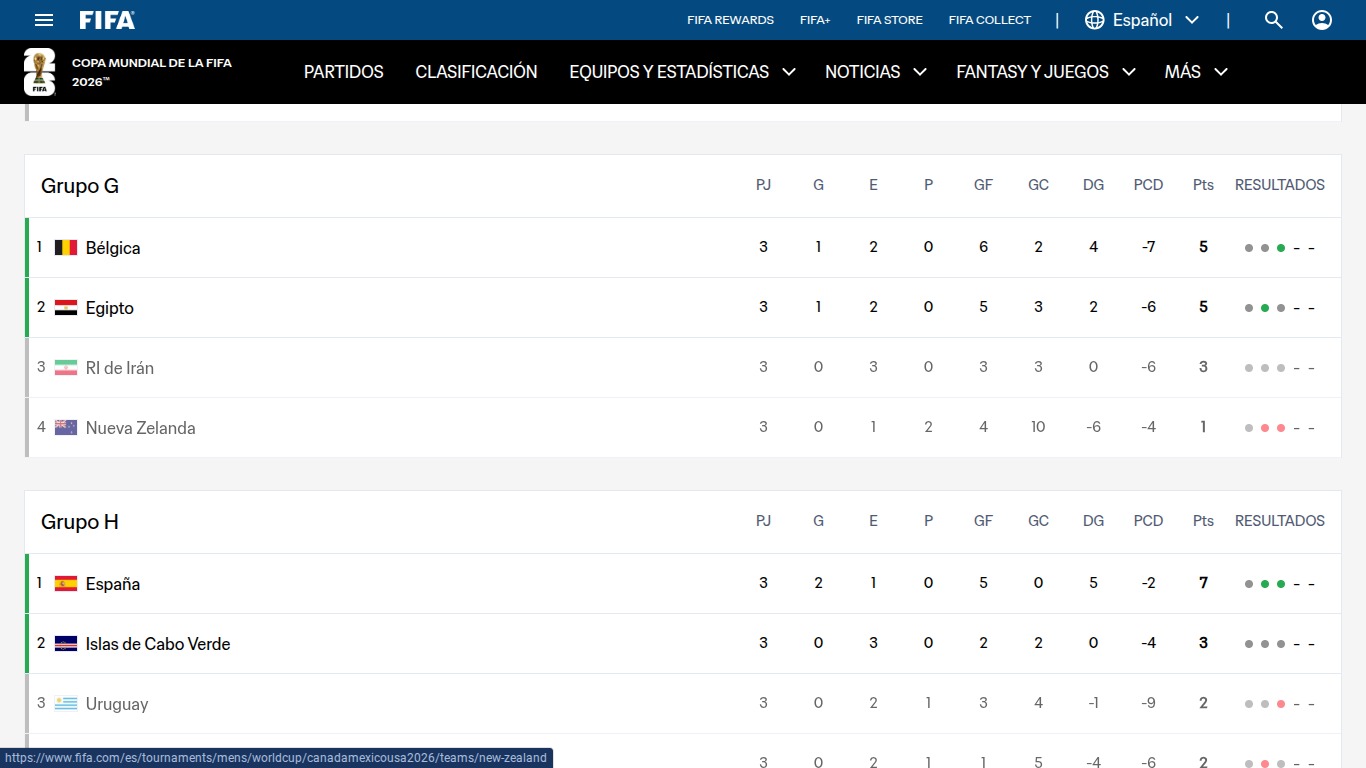Click the Uruguay flag icon
This screenshot has width=1366, height=768.
coord(66,703)
